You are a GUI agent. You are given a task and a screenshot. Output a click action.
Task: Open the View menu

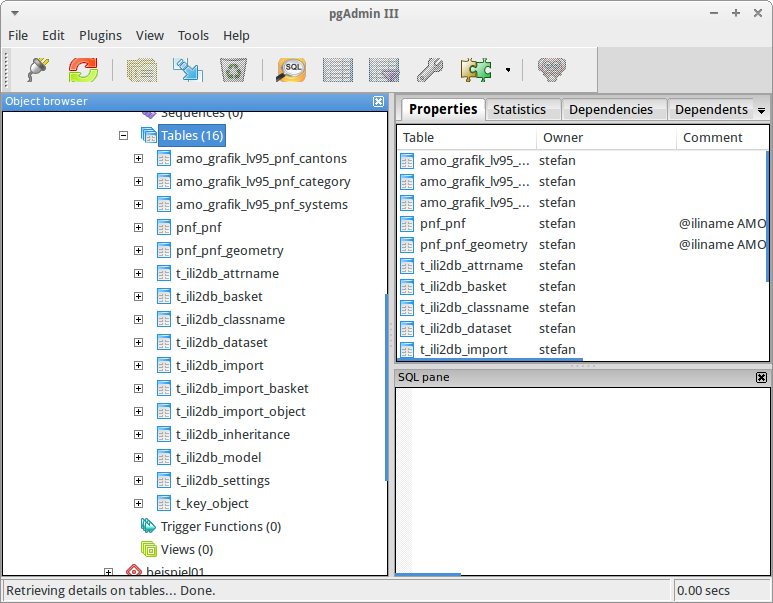[x=150, y=35]
